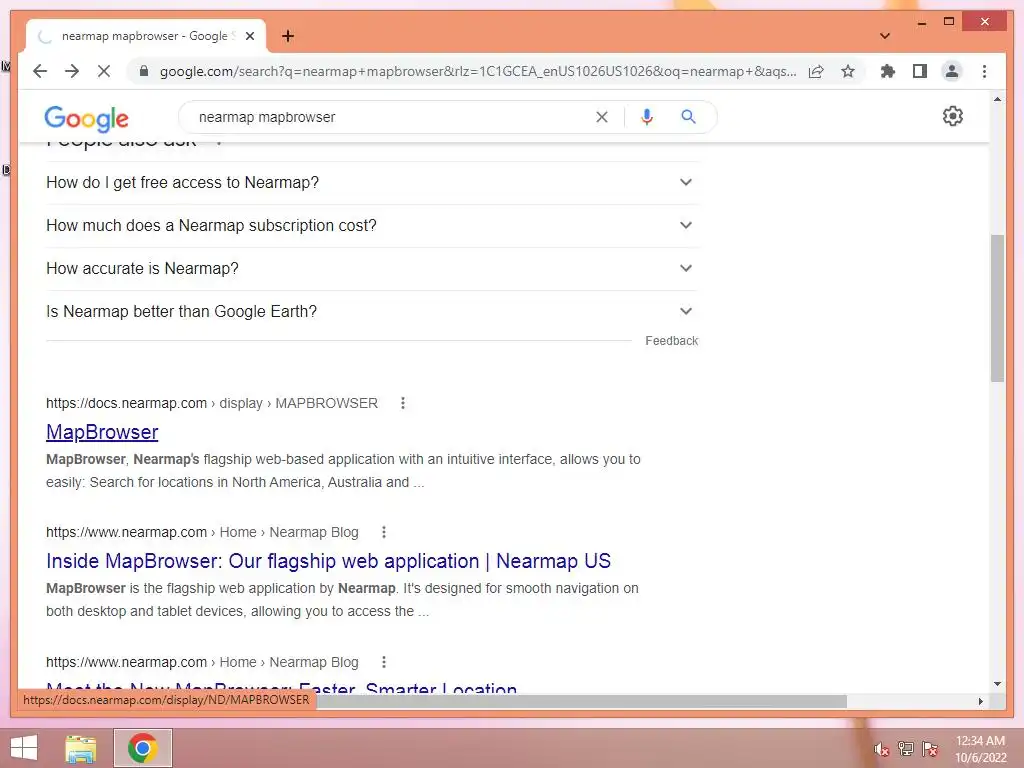Image resolution: width=1024 pixels, height=768 pixels.
Task: Click the network tray icon
Action: (906, 748)
